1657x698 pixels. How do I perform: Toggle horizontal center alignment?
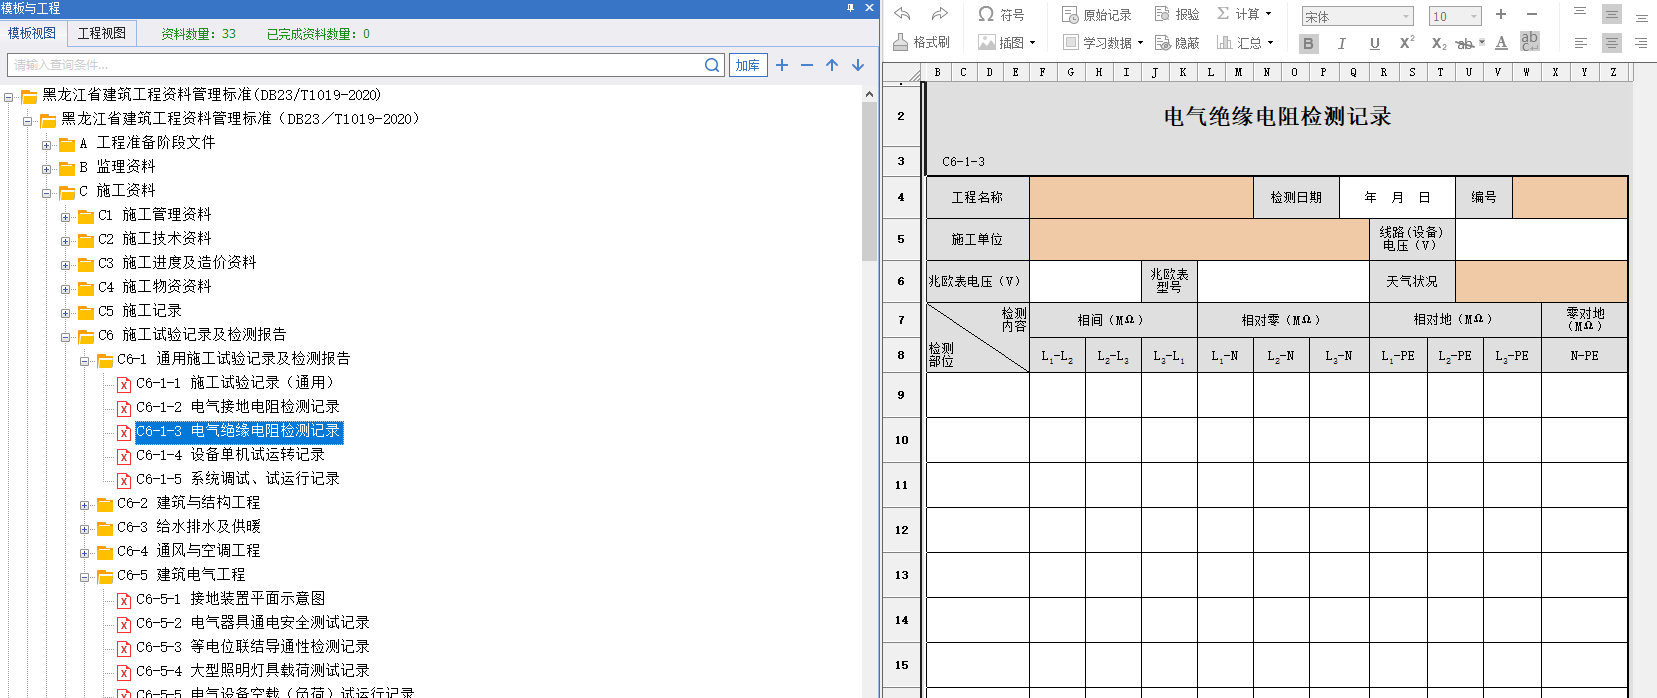[1612, 42]
